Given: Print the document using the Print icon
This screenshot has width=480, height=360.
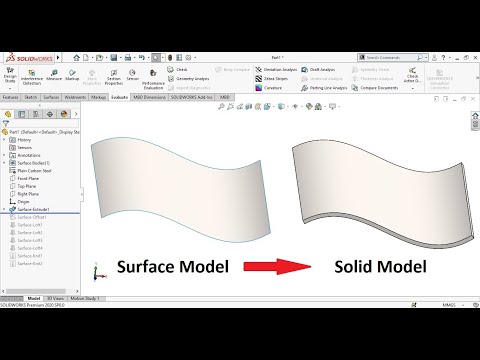Looking at the screenshot, I should coord(128,58).
